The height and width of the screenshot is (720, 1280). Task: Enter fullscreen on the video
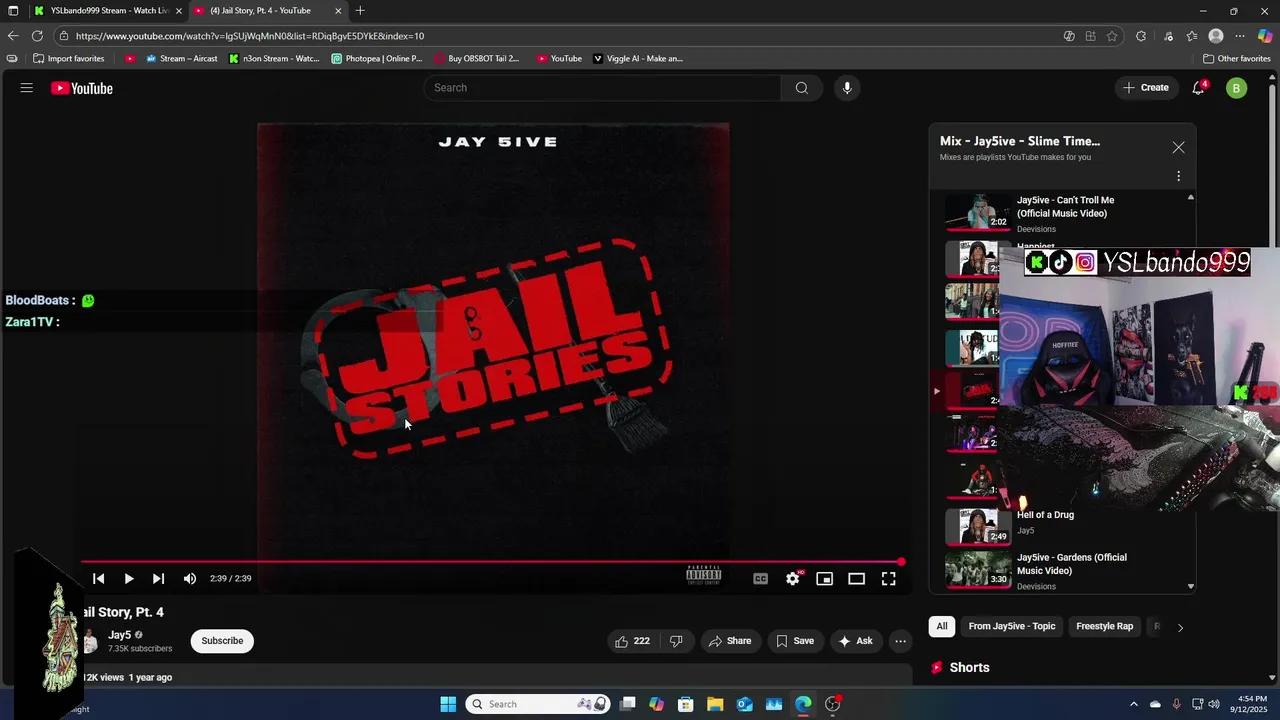(x=888, y=578)
